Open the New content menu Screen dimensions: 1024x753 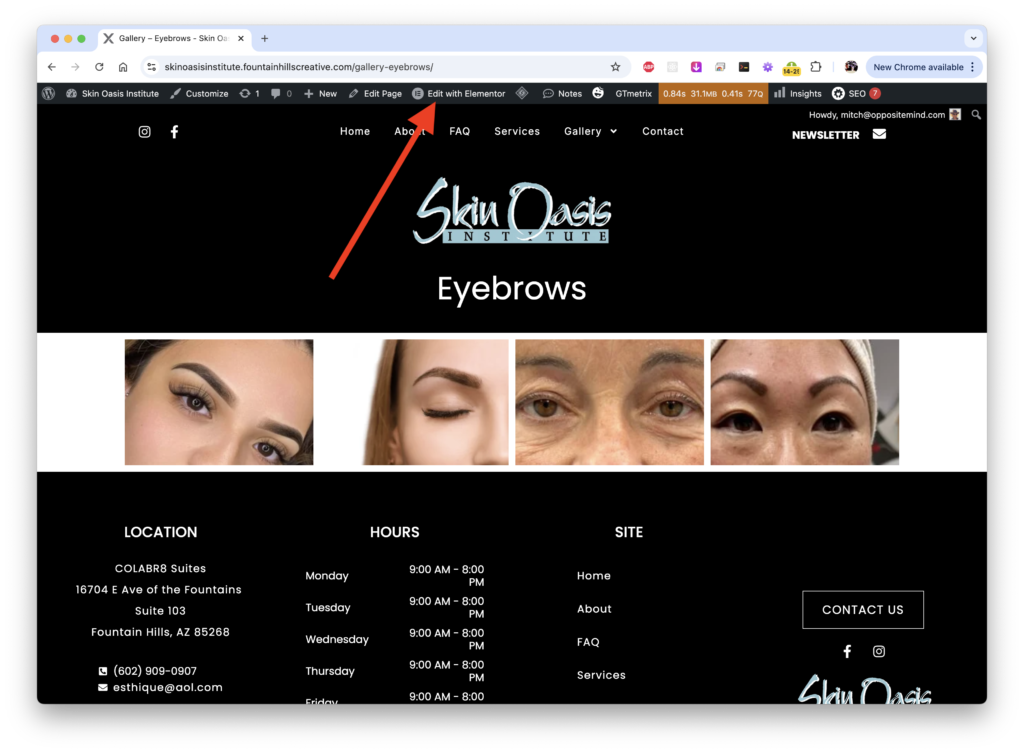pos(320,93)
